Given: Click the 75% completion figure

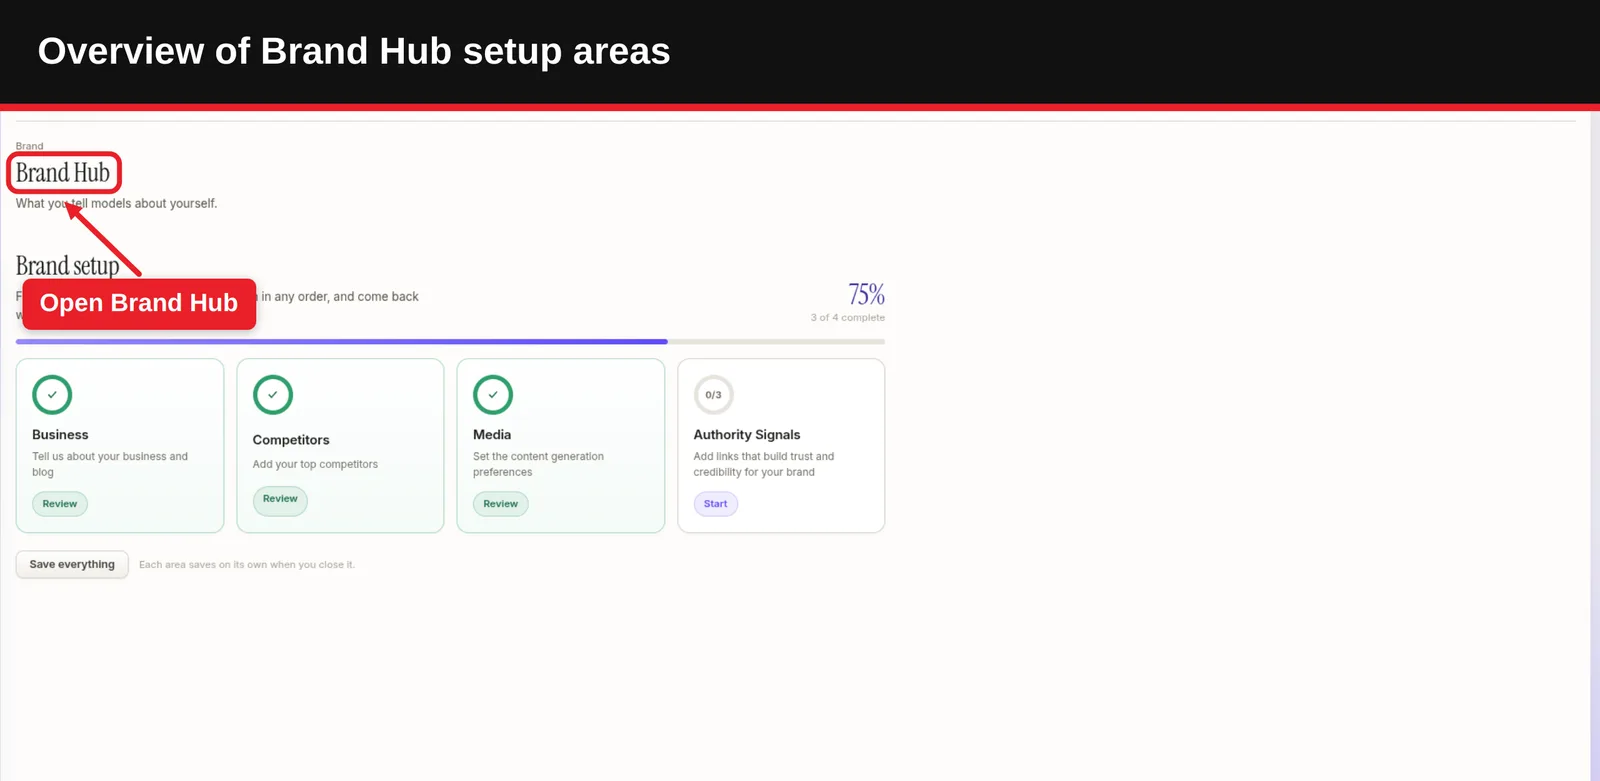Looking at the screenshot, I should (x=867, y=294).
